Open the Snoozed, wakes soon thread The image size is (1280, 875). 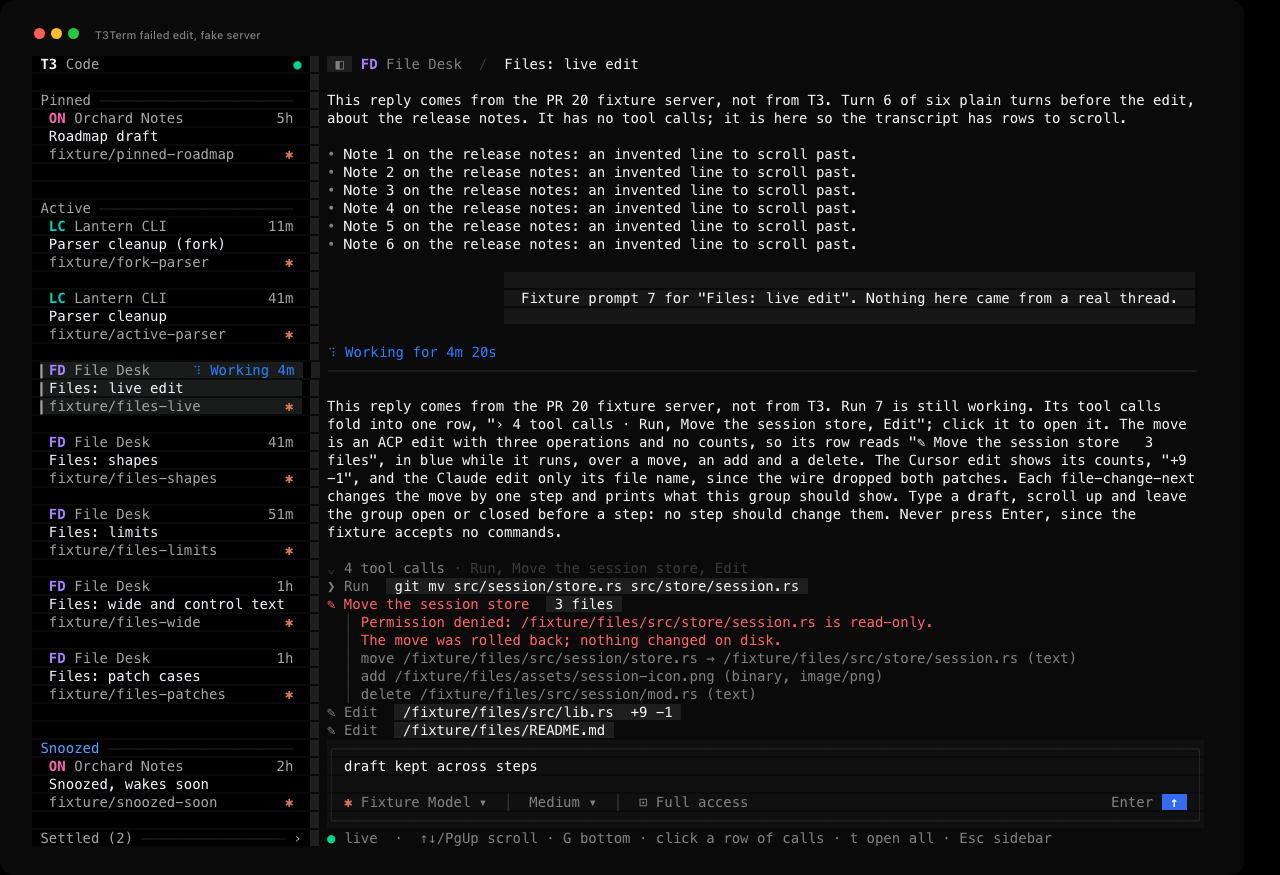[129, 784]
